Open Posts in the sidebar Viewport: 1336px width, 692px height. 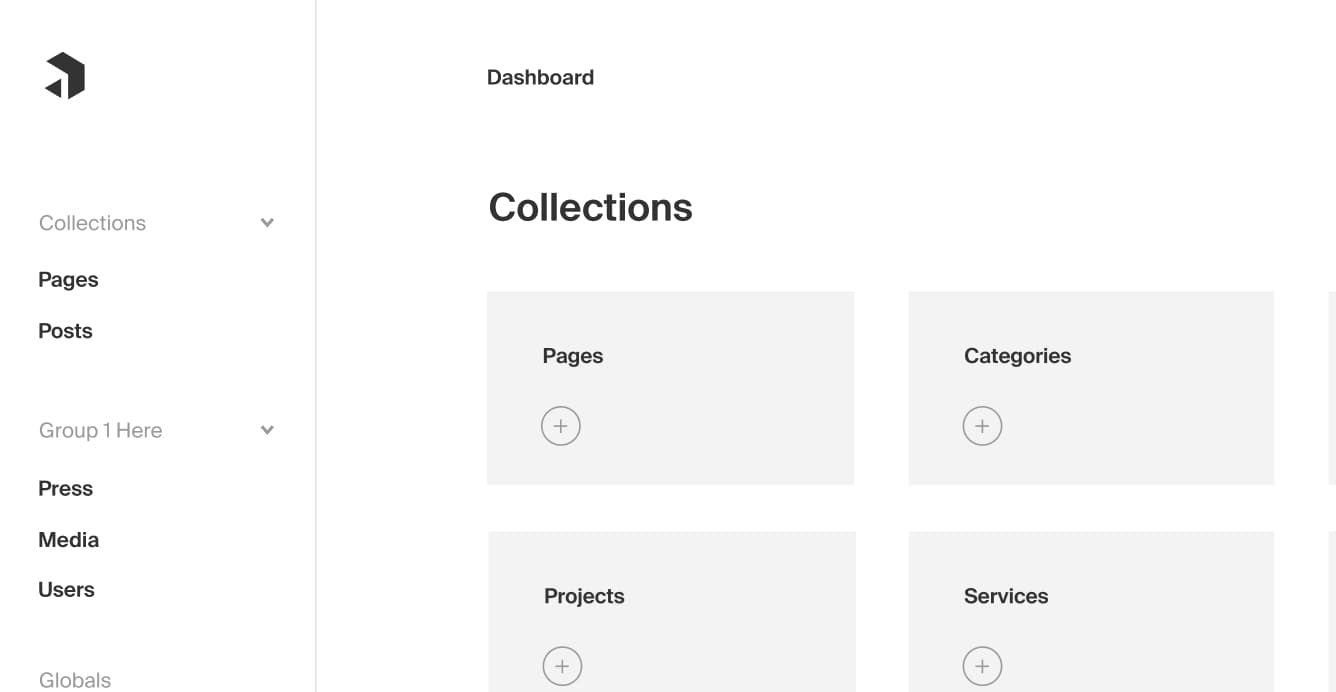pos(65,331)
